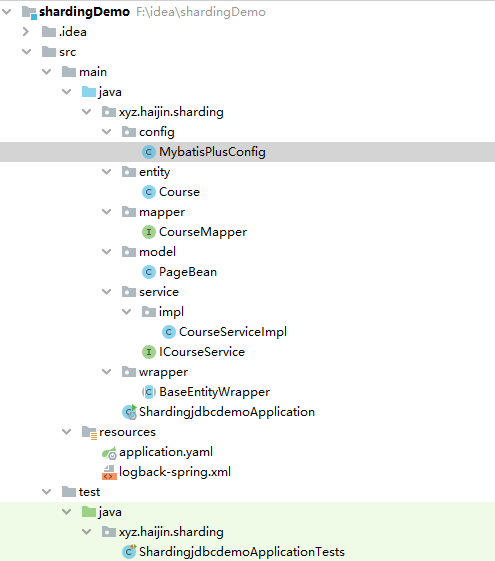Click the logback-spring.xml file icon
495x561 pixels.
[109, 473]
